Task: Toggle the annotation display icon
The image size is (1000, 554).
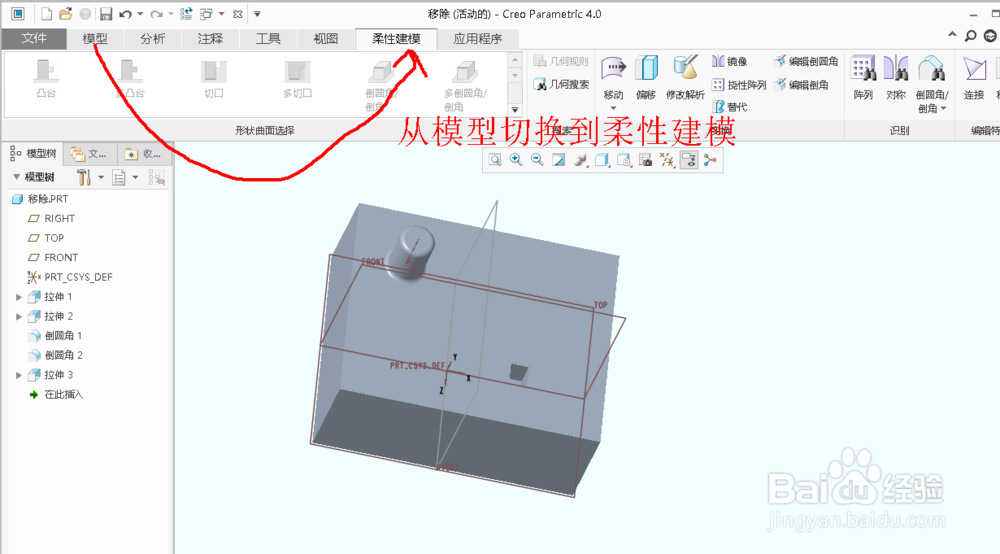Action: click(689, 160)
